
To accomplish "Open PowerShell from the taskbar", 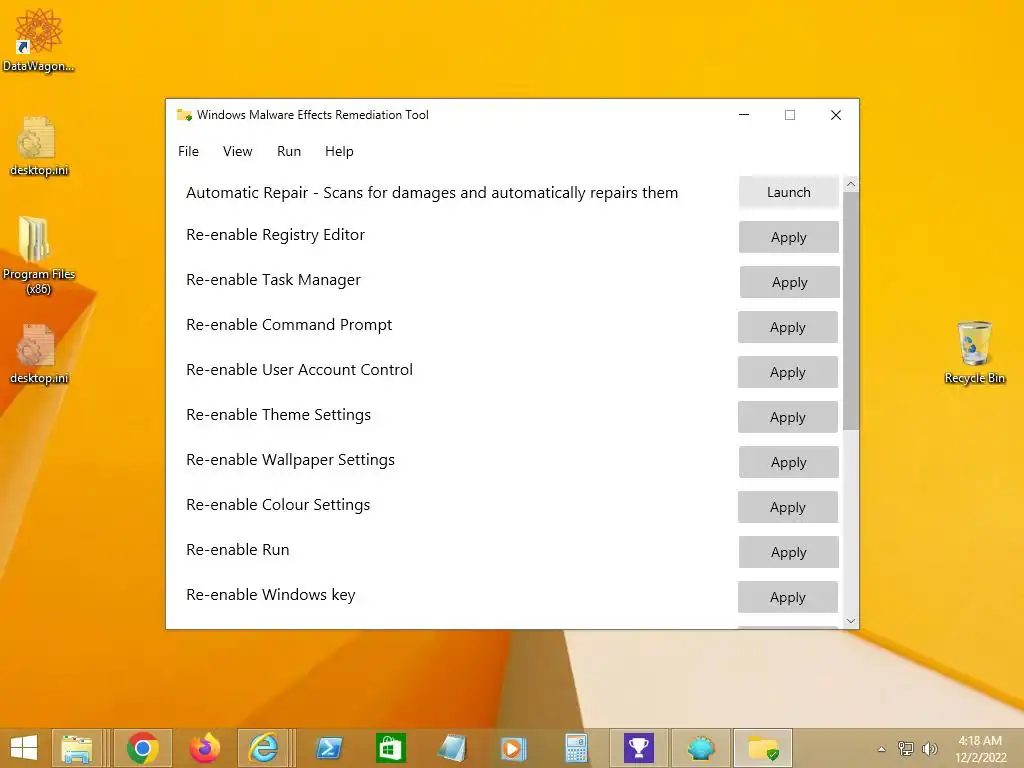I will coord(328,748).
